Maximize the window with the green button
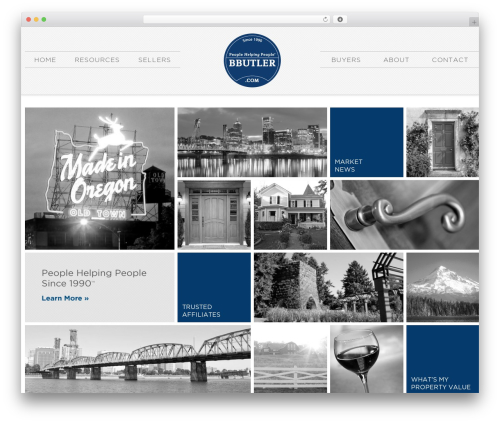 (x=44, y=20)
